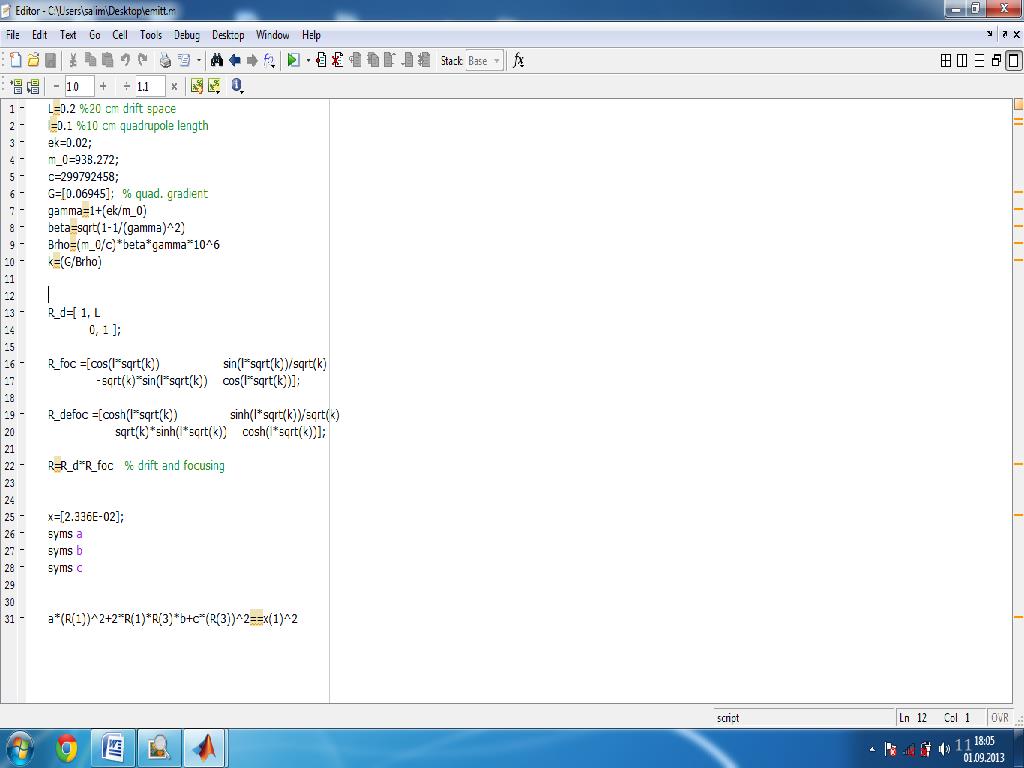
Task: Open the Stack Base dropdown
Action: 484,61
